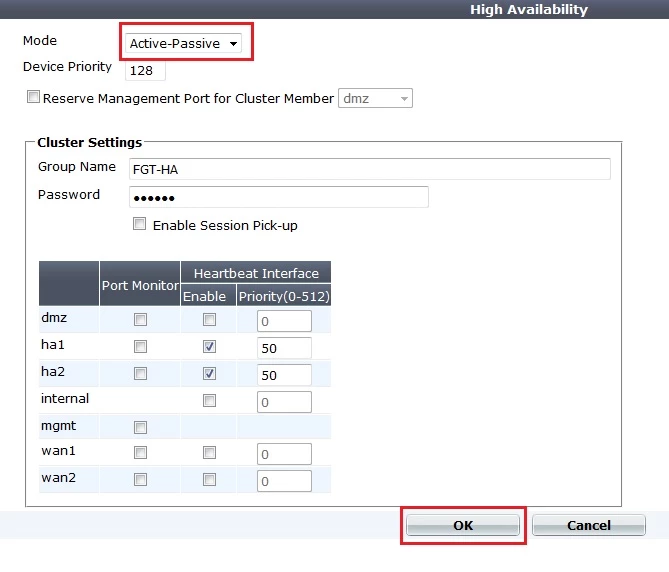Click OK to apply HA settings
This screenshot has width=669, height=572.
click(x=463, y=525)
